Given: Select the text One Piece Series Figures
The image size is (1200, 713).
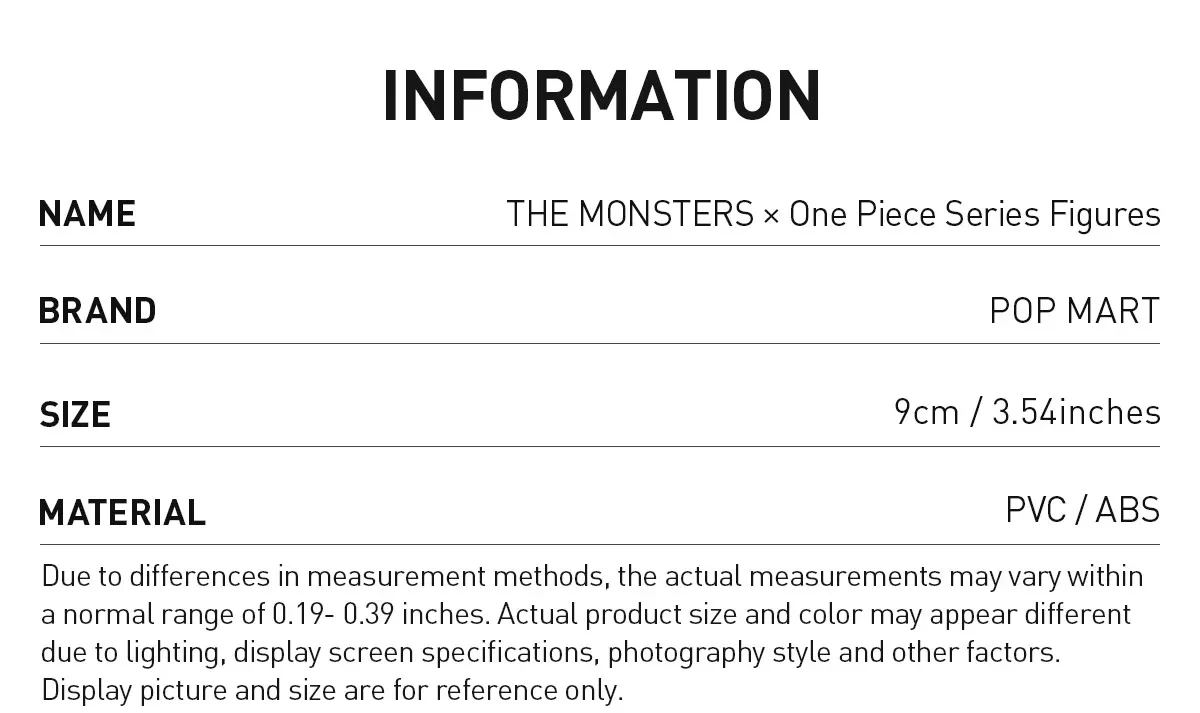Looking at the screenshot, I should click(974, 214).
